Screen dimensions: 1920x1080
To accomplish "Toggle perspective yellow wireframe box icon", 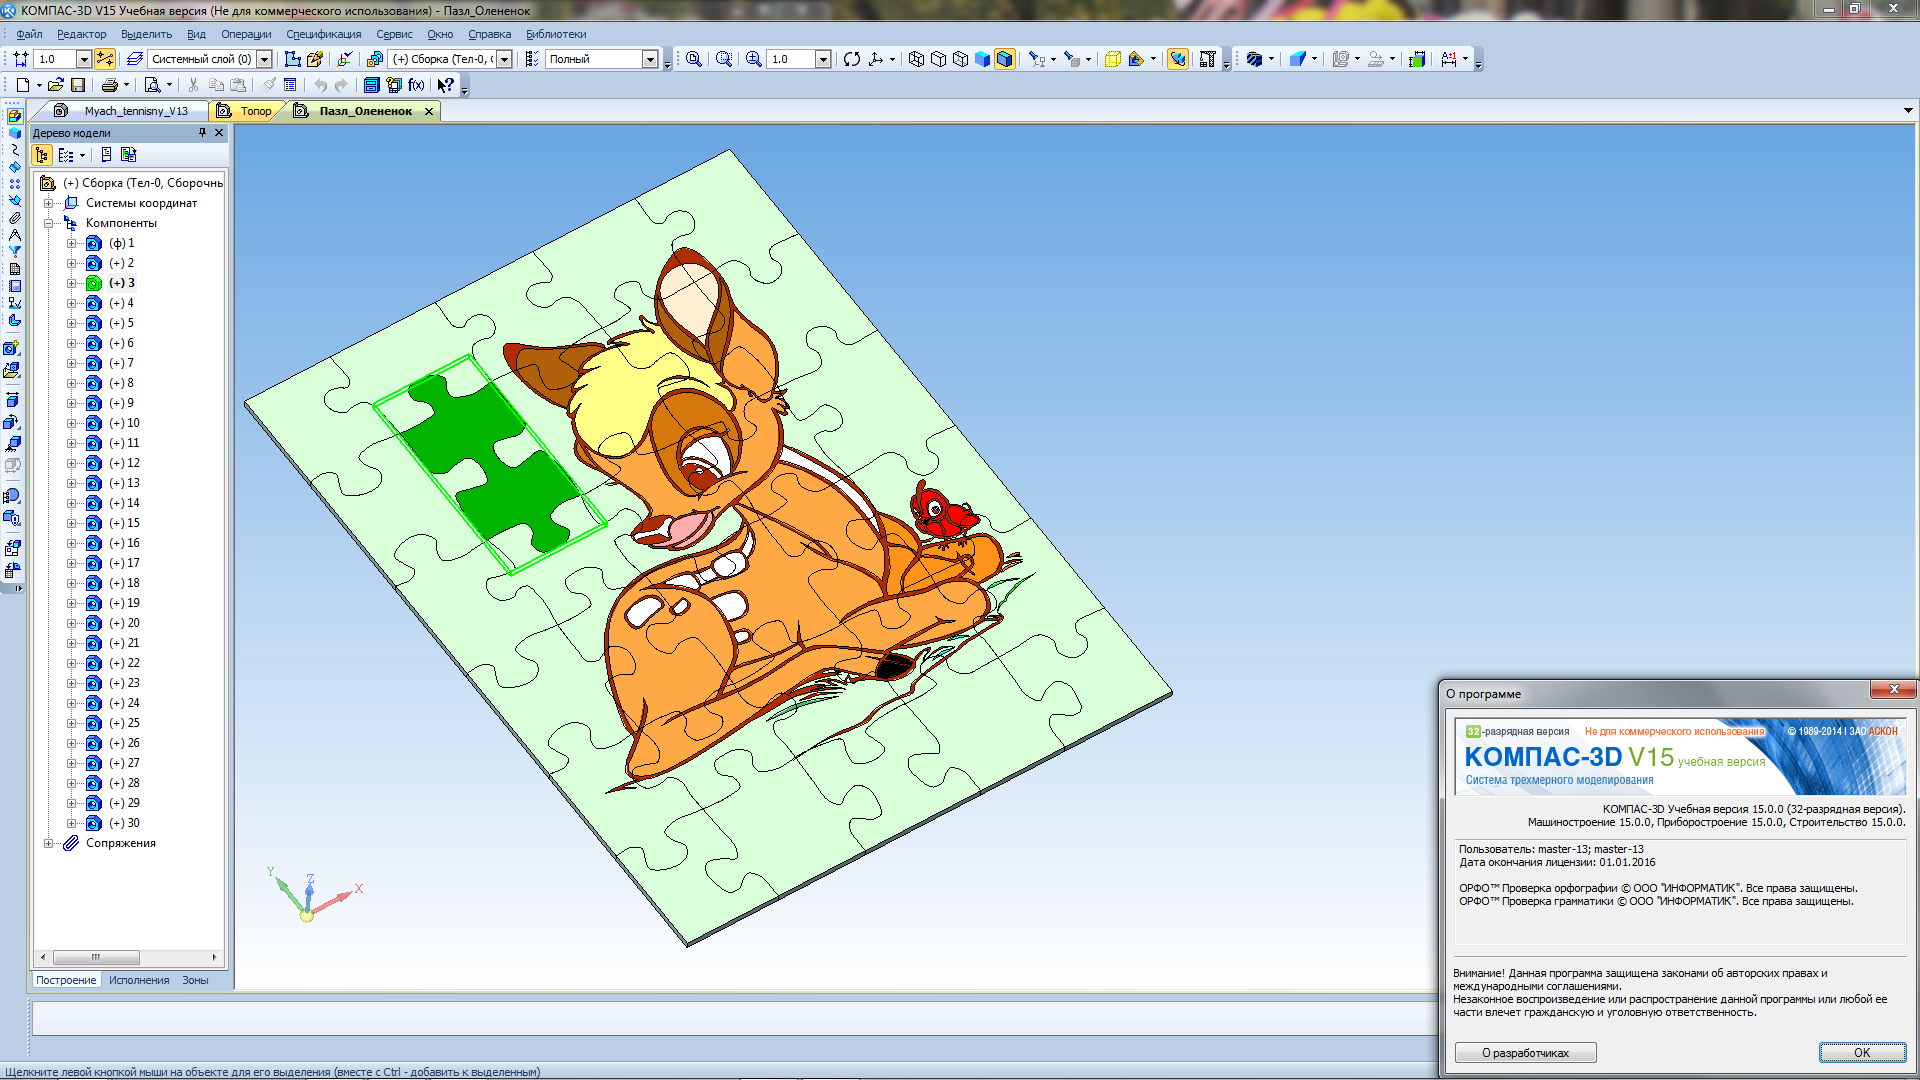I will point(1112,59).
